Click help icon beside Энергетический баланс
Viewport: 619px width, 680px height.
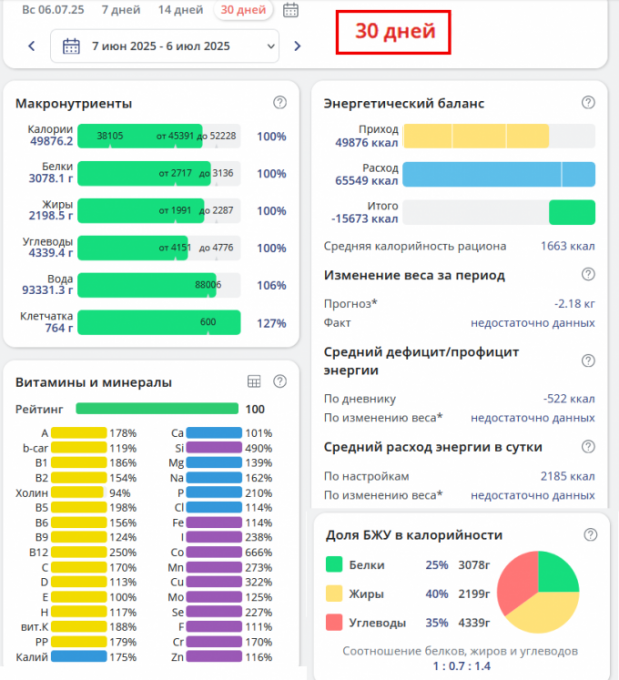[x=588, y=102]
